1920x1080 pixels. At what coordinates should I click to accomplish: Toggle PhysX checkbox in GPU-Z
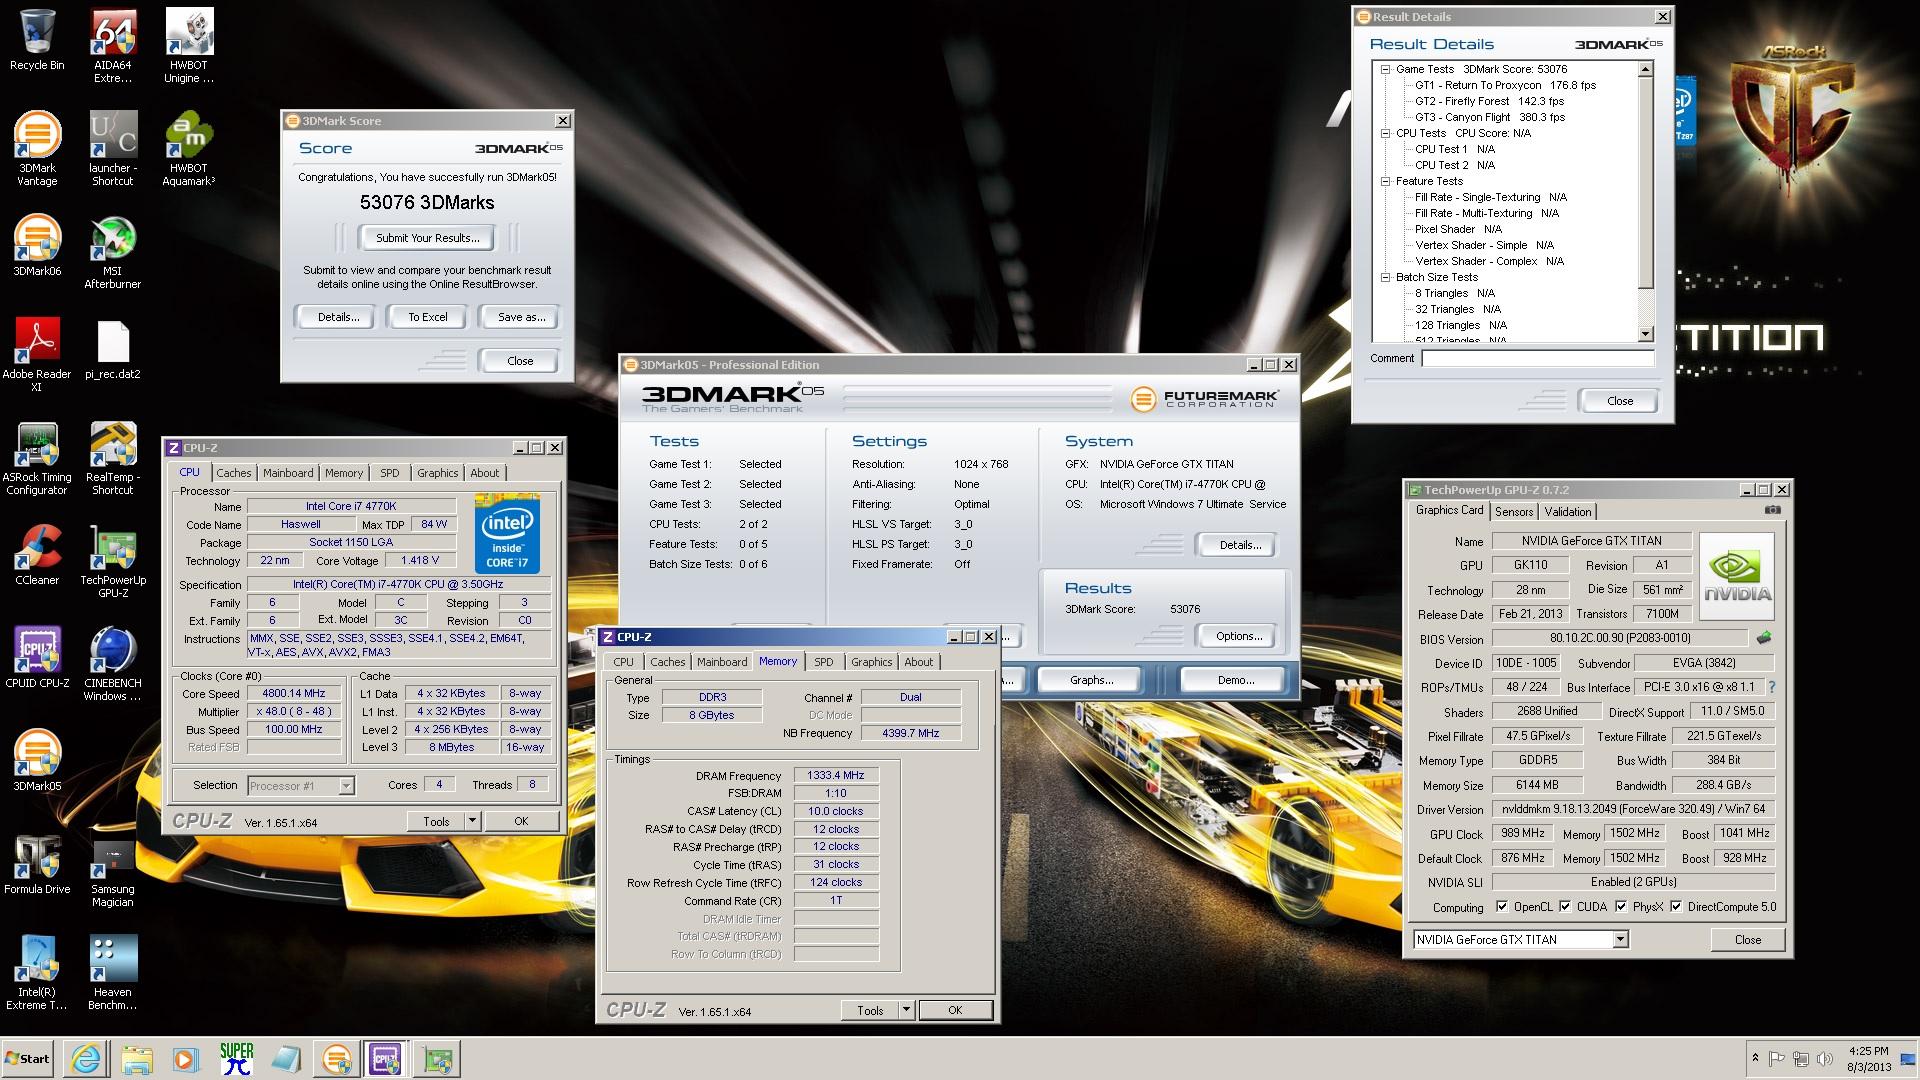pos(1620,907)
